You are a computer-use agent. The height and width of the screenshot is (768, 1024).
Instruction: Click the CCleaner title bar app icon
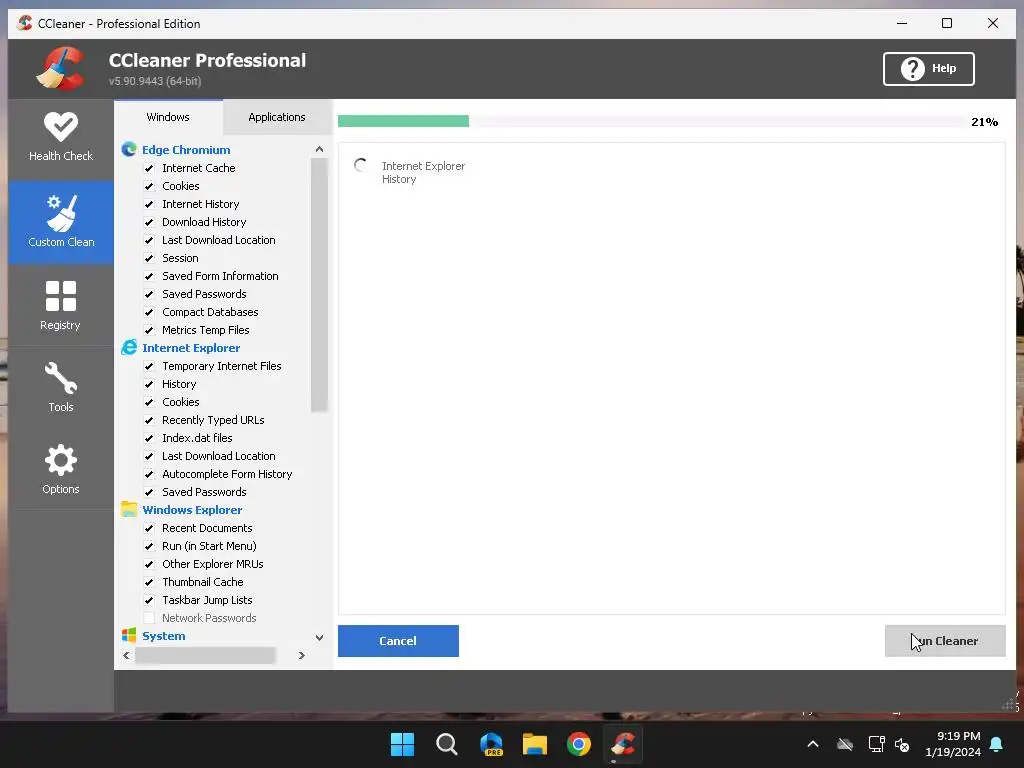point(25,24)
